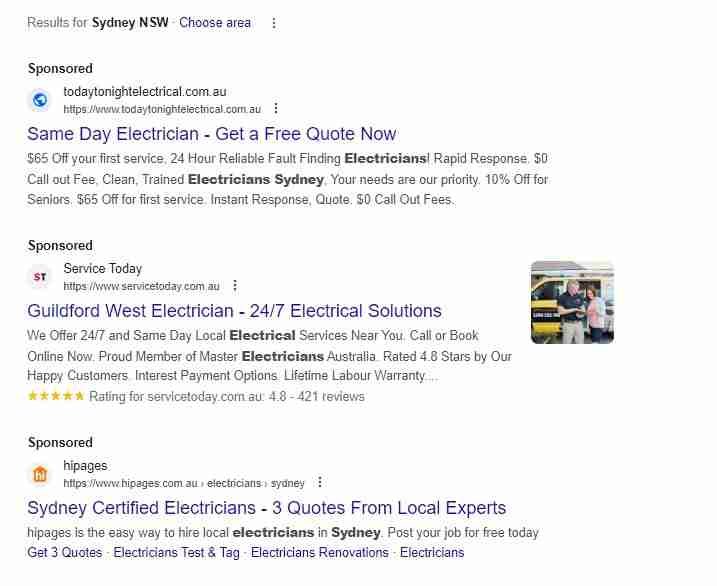Follow the Get 3 Quotes sitelink
Screen dimensions: 717x586
[x=64, y=552]
